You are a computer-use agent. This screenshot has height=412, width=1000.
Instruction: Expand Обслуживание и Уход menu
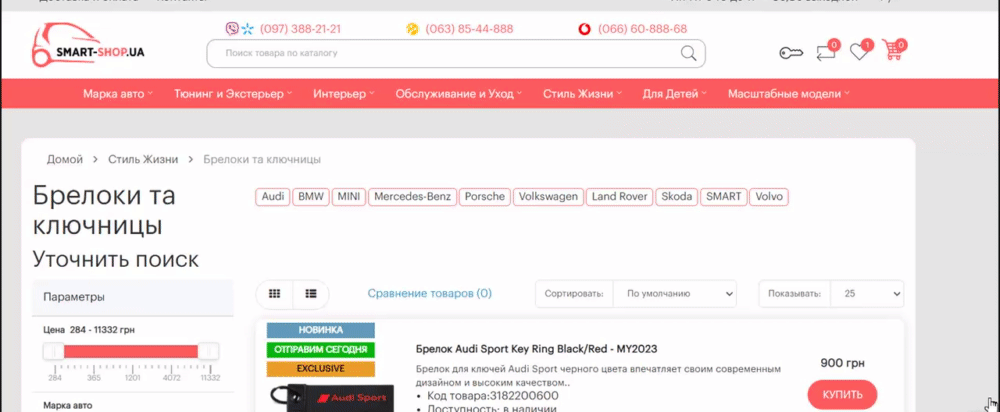(459, 94)
